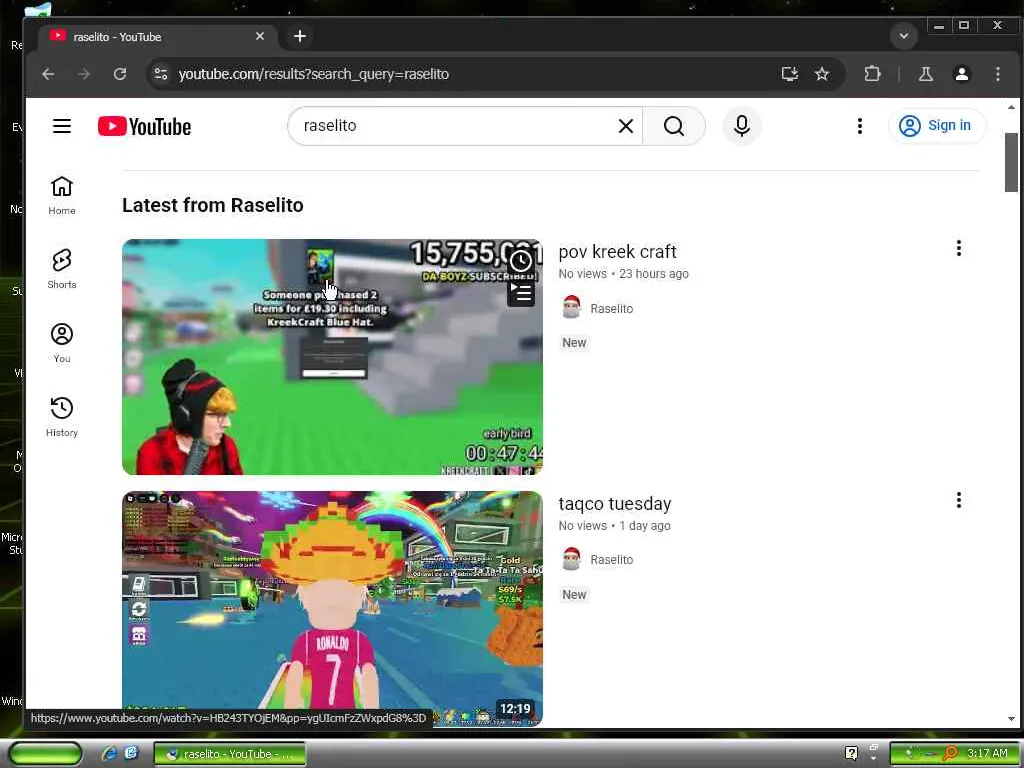Click the page vertical scrollbar thumb
The height and width of the screenshot is (768, 1024).
[1011, 162]
